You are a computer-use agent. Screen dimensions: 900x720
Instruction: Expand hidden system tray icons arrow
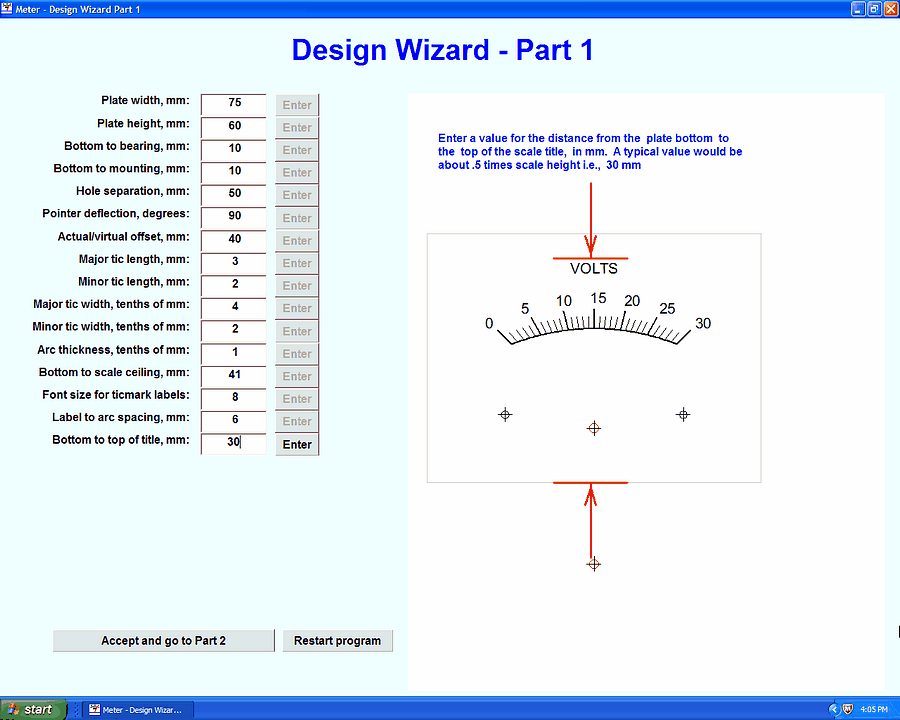[834, 709]
